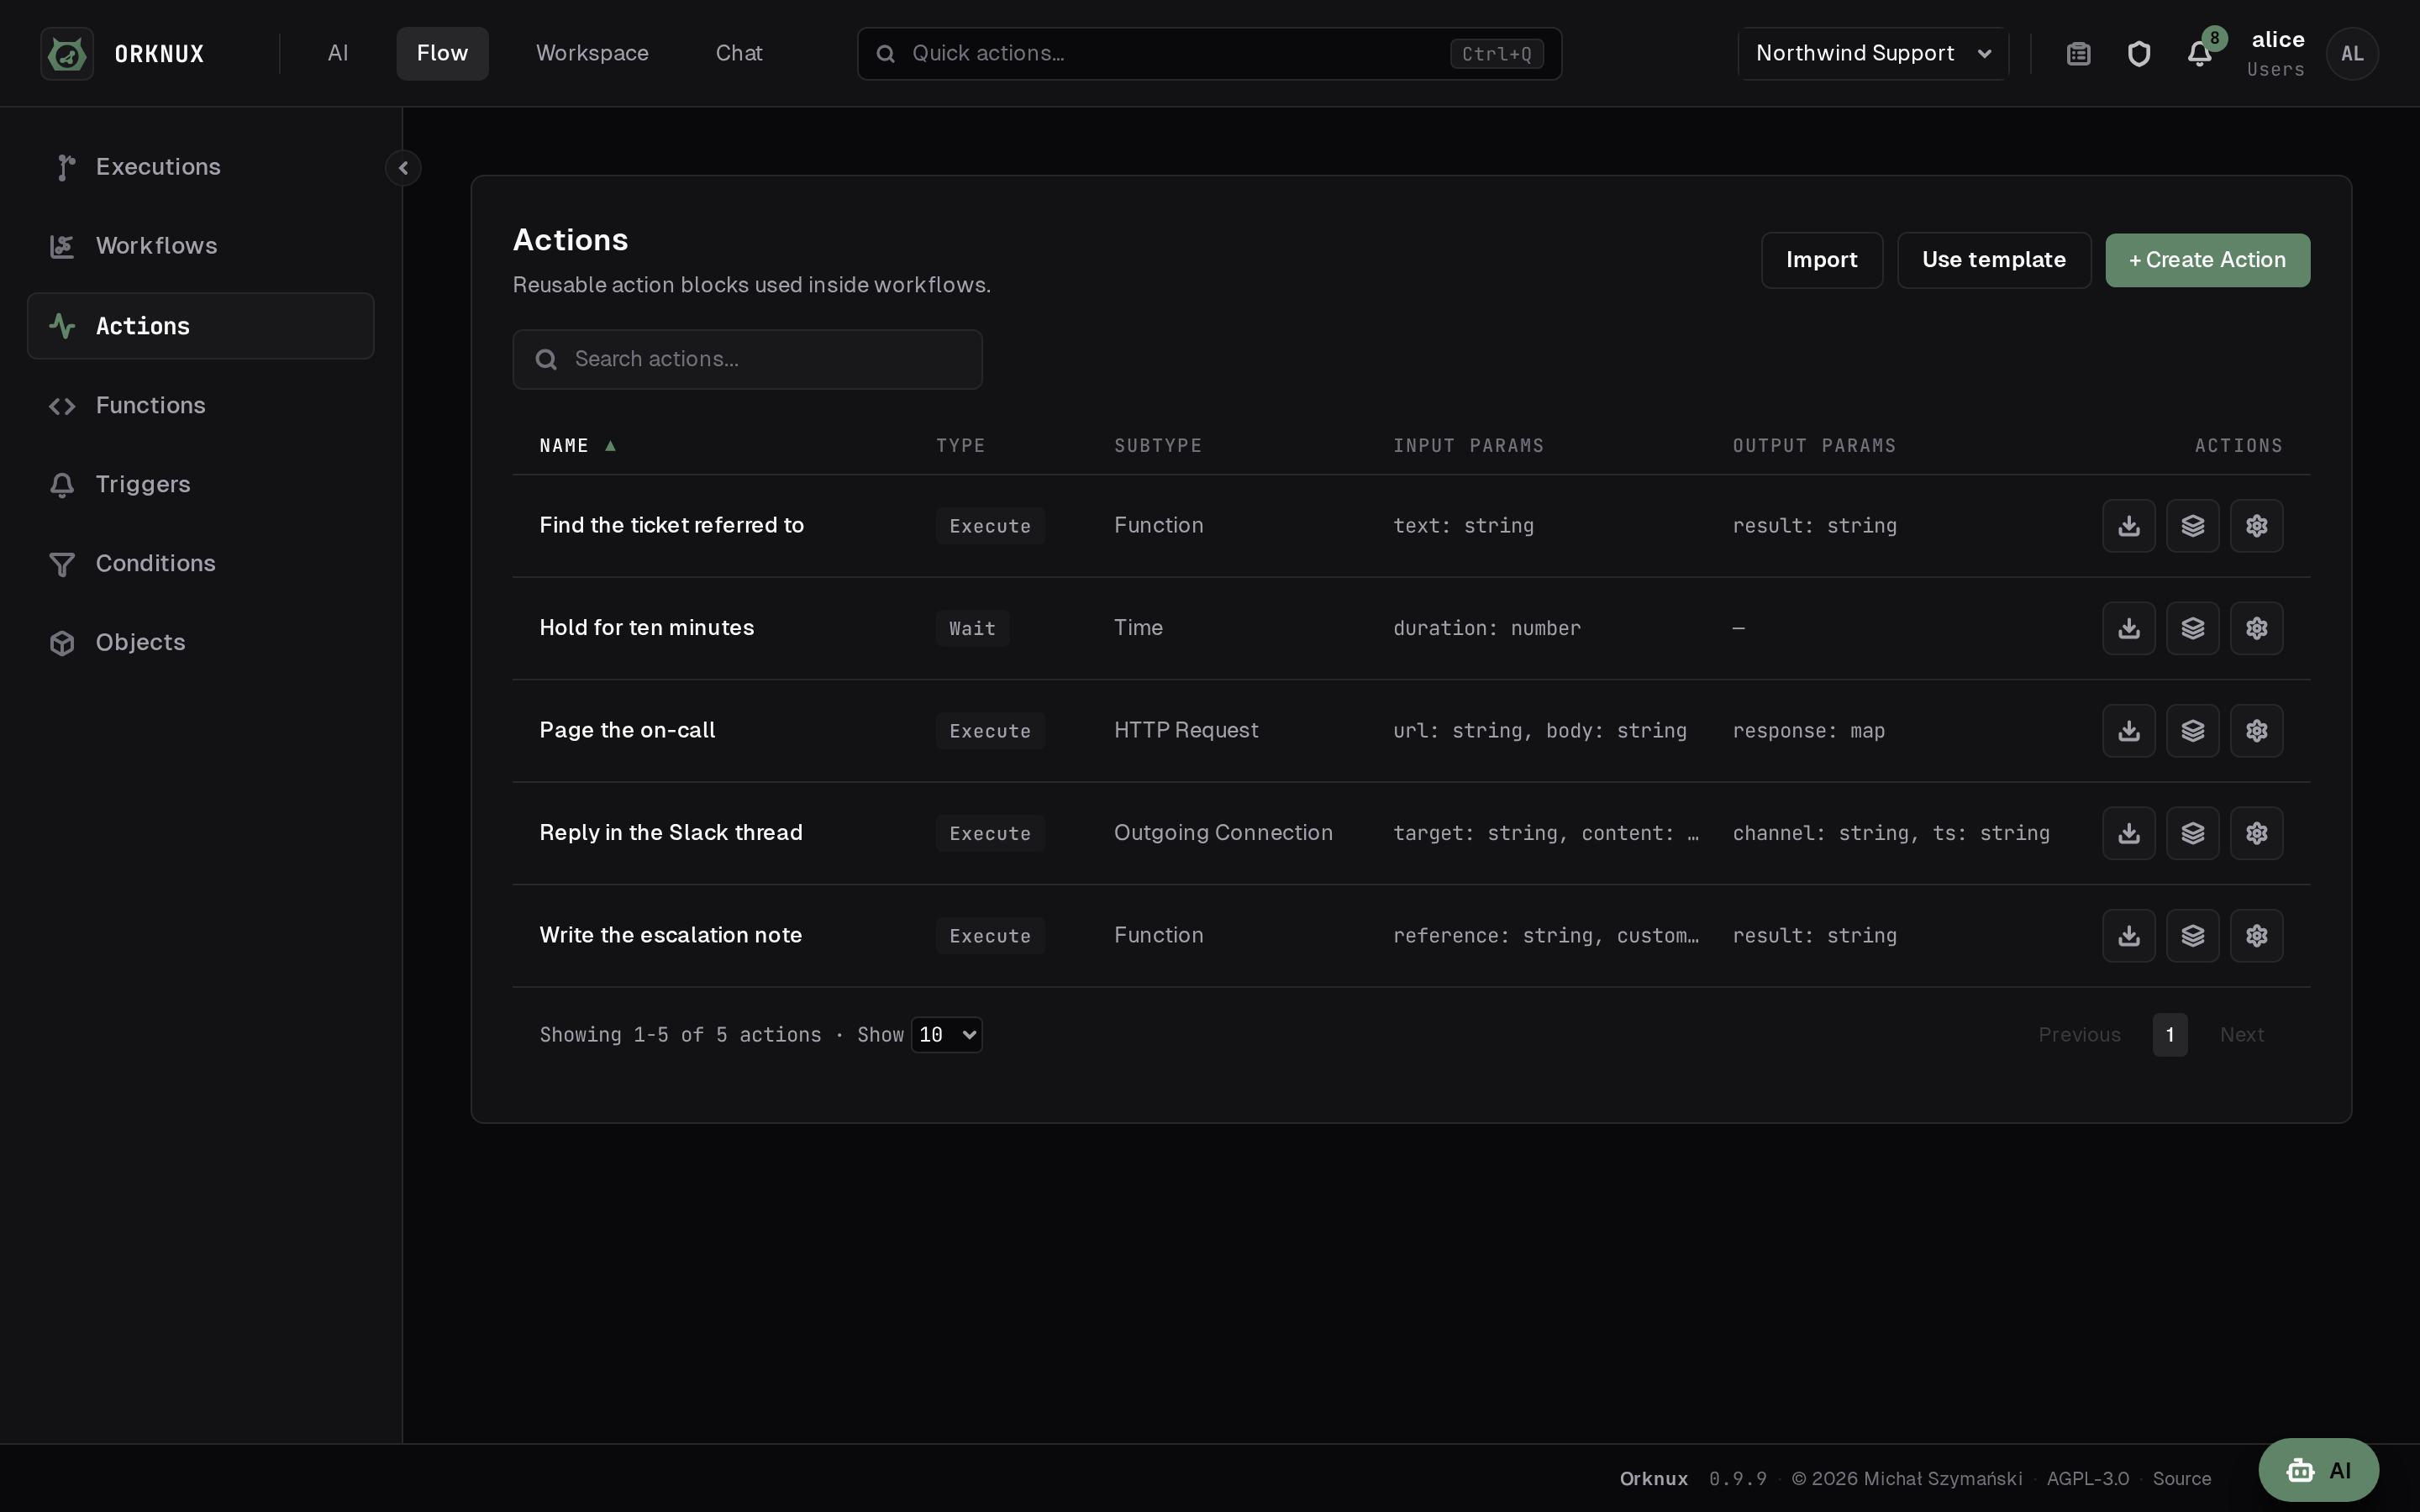Switch to the Flow tab
This screenshot has width=2420, height=1512.
coord(442,54)
